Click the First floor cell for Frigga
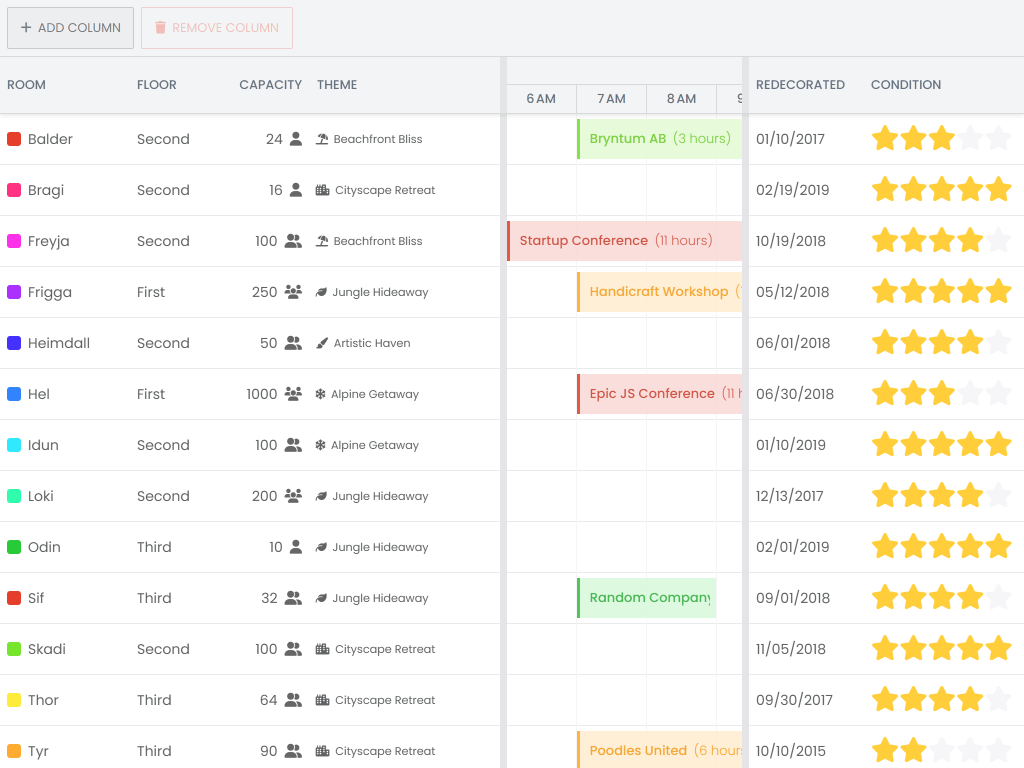The height and width of the screenshot is (768, 1024). [151, 292]
